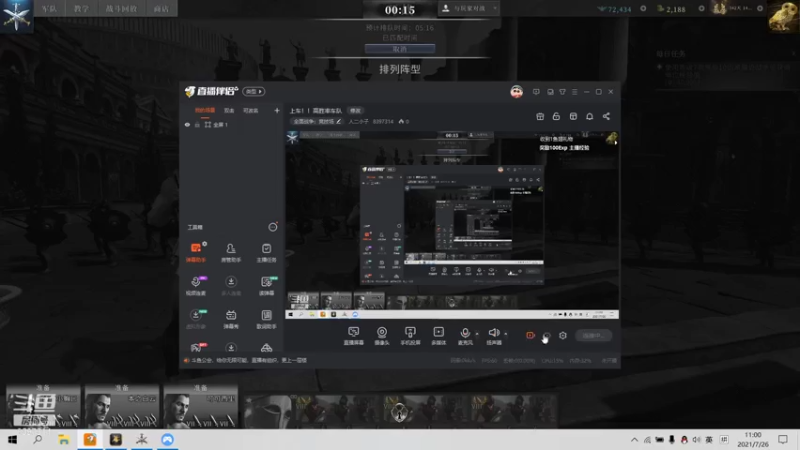
Task: Open the 房管助手 room manager tool
Action: point(231,252)
